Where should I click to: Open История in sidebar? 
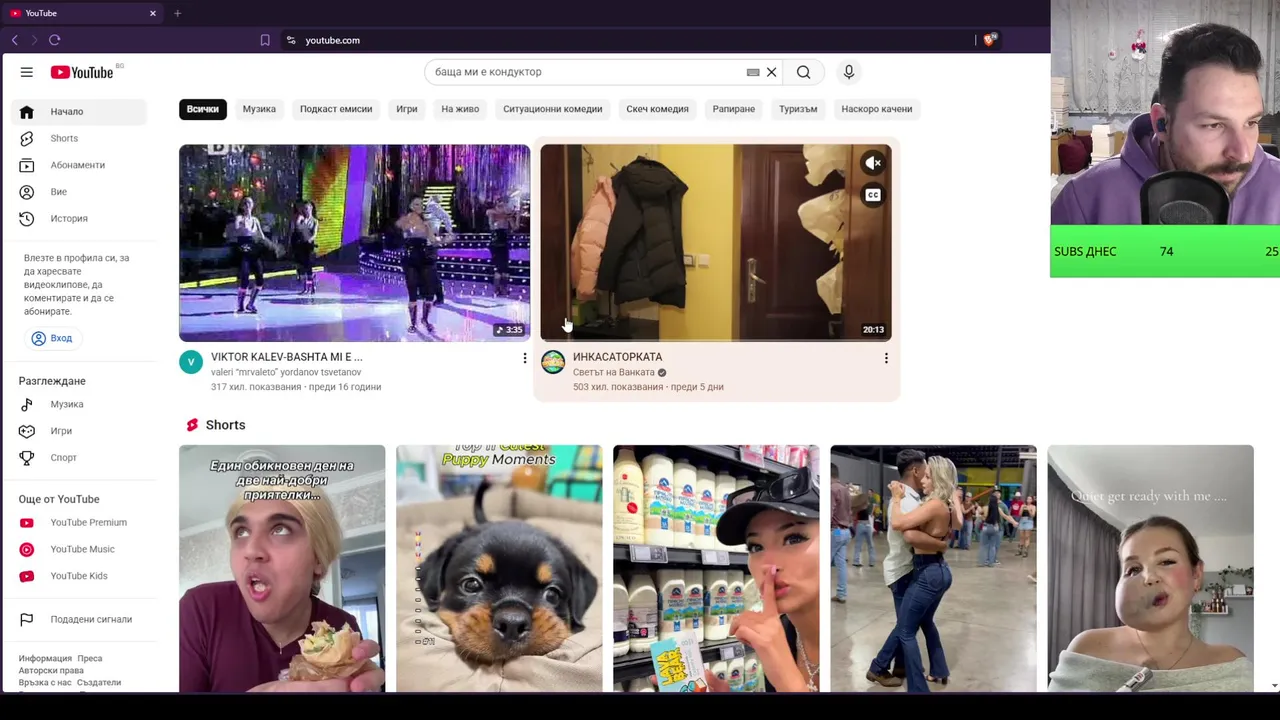(81, 218)
